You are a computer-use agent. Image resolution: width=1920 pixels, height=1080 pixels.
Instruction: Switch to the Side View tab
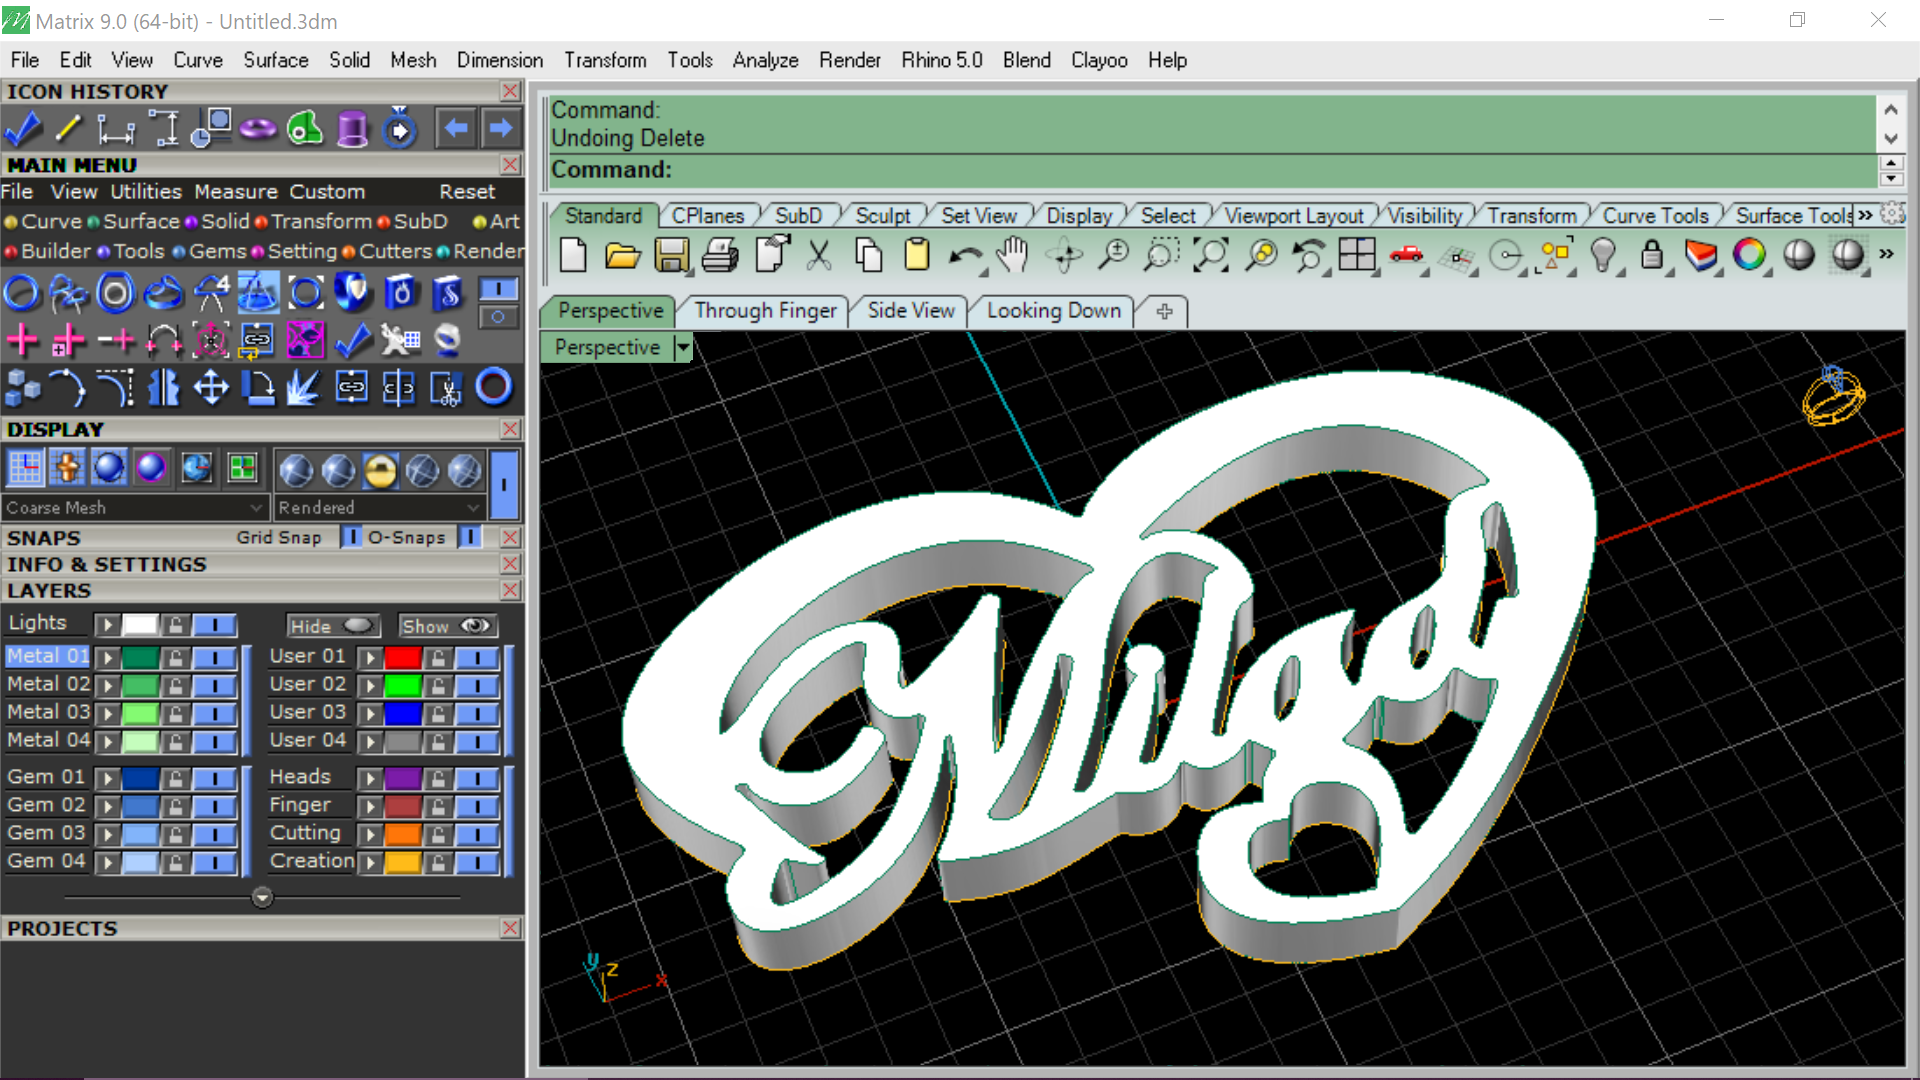(911, 311)
